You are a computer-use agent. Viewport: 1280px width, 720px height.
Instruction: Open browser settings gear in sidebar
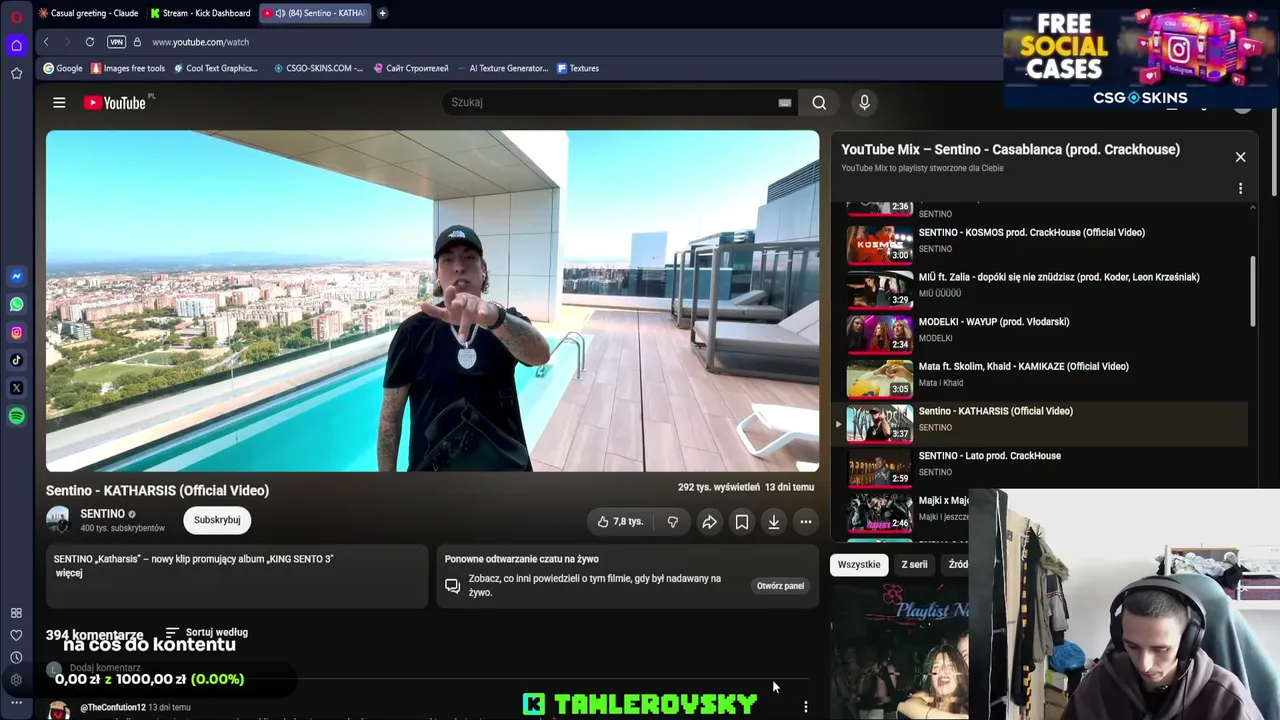pos(16,680)
